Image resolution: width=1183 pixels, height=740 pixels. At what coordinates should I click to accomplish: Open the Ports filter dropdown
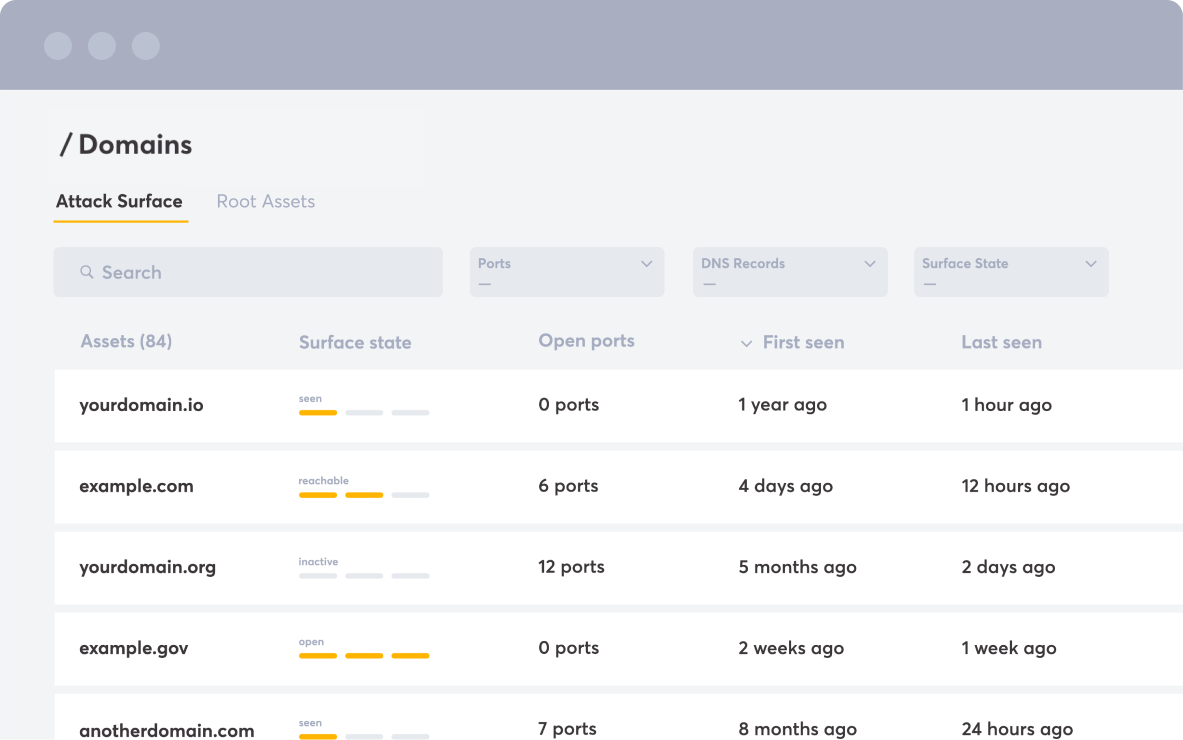tap(566, 272)
